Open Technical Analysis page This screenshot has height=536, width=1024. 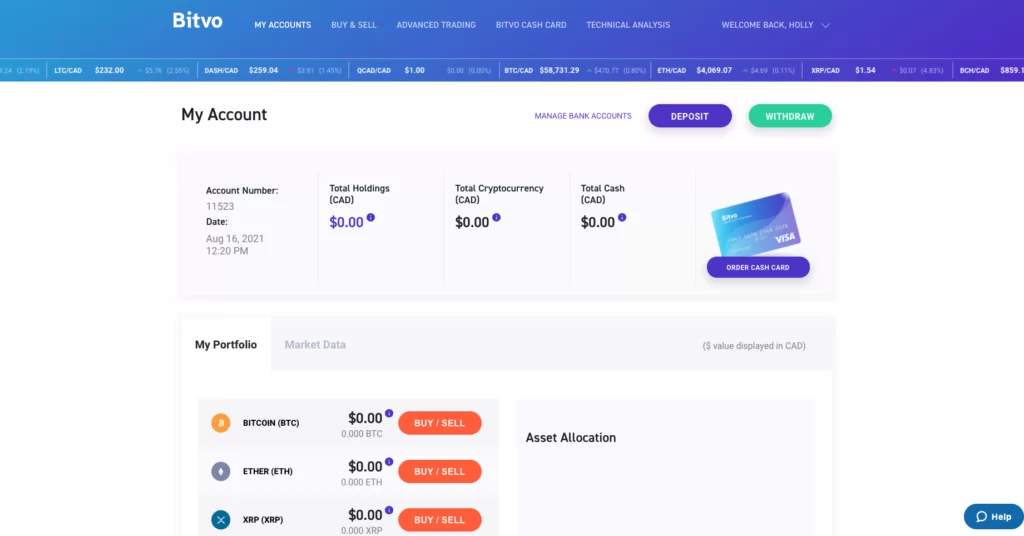click(628, 25)
